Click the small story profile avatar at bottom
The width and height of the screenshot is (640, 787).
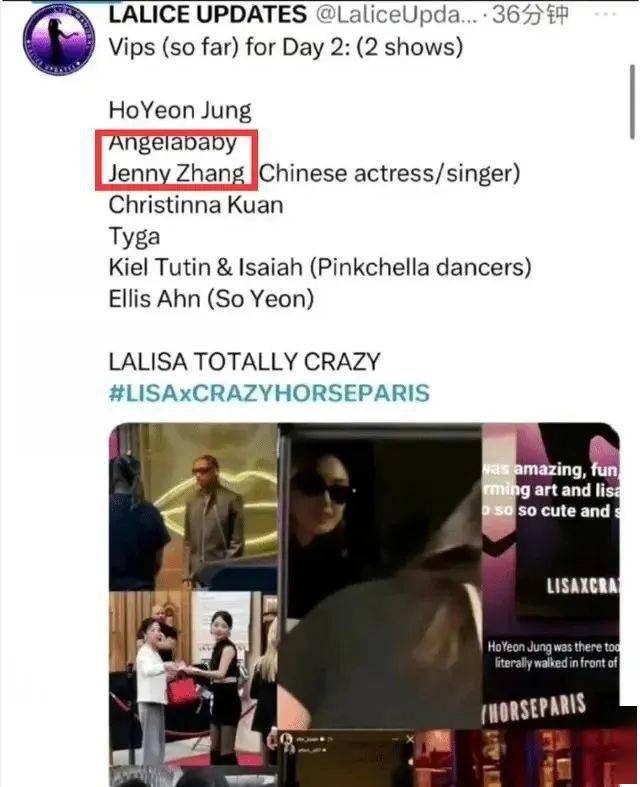288,739
